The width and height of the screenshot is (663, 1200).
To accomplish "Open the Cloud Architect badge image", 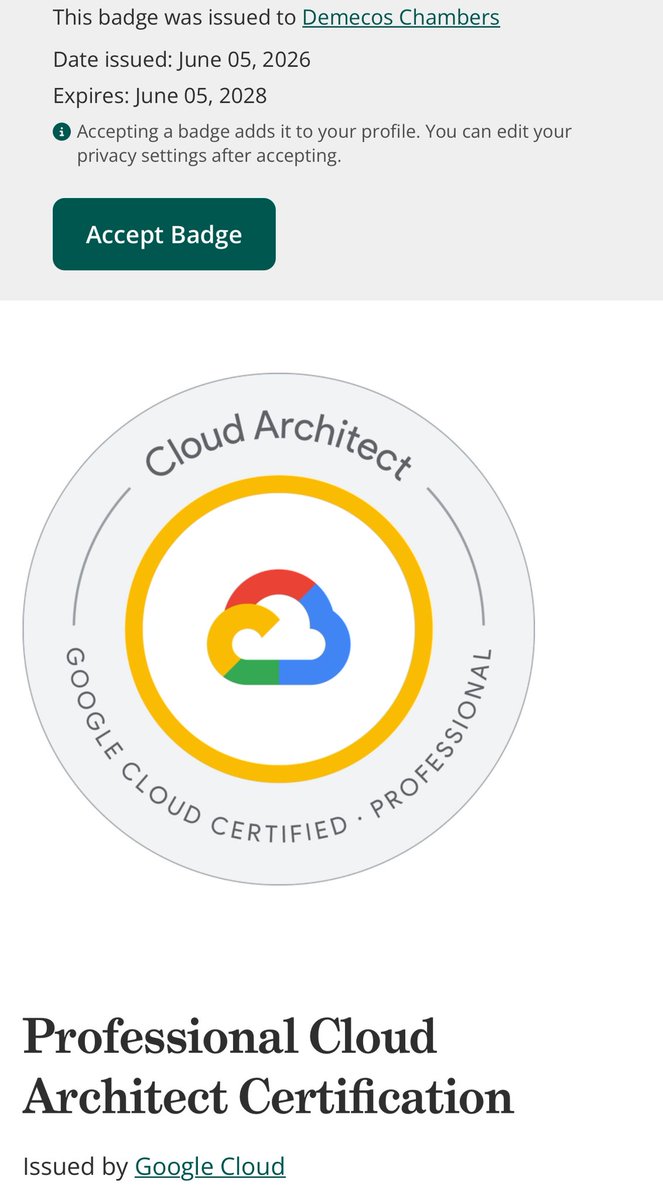I will pos(279,629).
